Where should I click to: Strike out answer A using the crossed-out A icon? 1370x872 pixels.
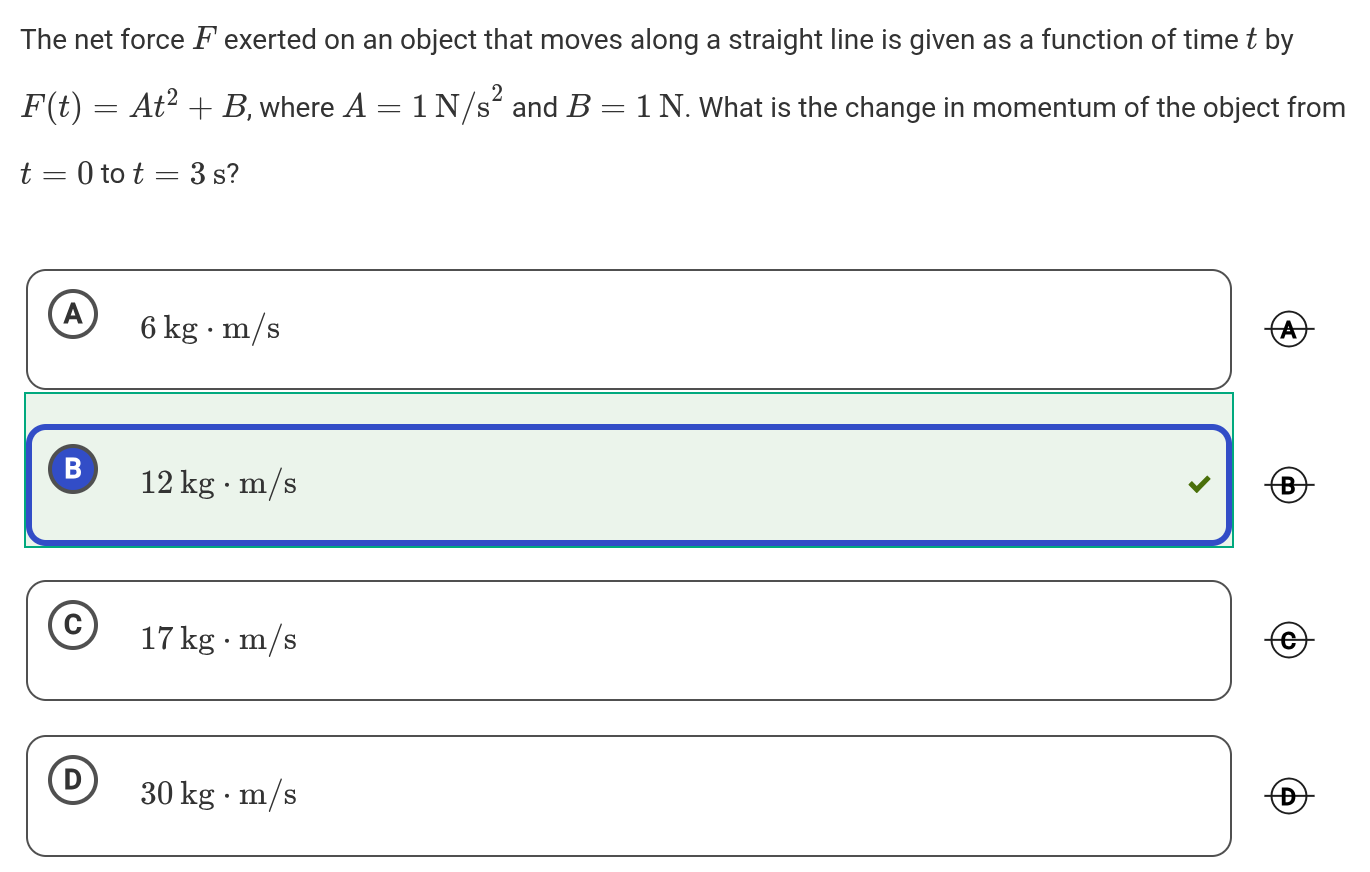click(1290, 329)
